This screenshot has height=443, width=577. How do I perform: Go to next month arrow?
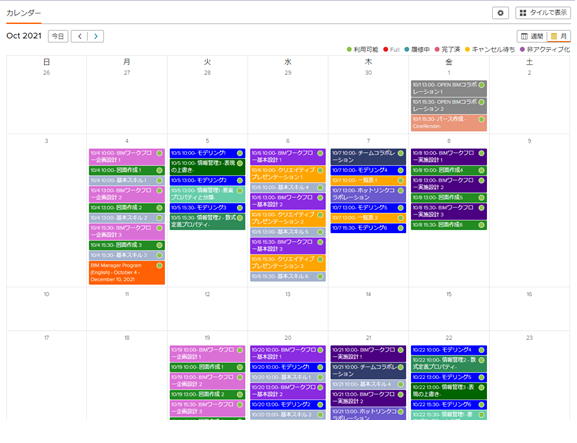(x=96, y=36)
